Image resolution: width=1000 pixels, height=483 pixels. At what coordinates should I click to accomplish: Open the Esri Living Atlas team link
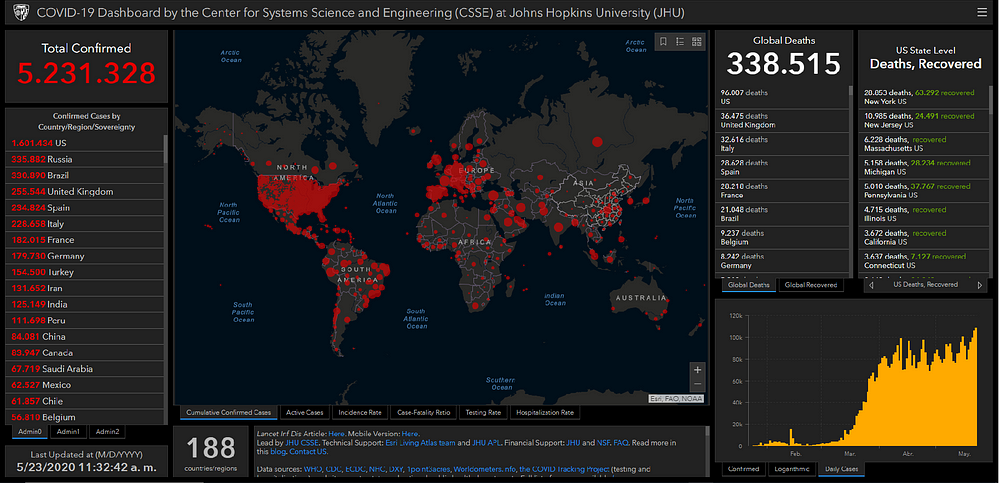tap(420, 442)
